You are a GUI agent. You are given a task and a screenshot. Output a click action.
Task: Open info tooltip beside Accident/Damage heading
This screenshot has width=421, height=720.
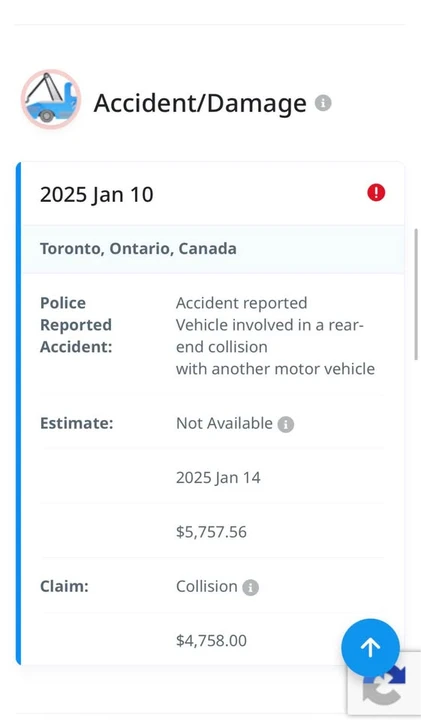[323, 103]
